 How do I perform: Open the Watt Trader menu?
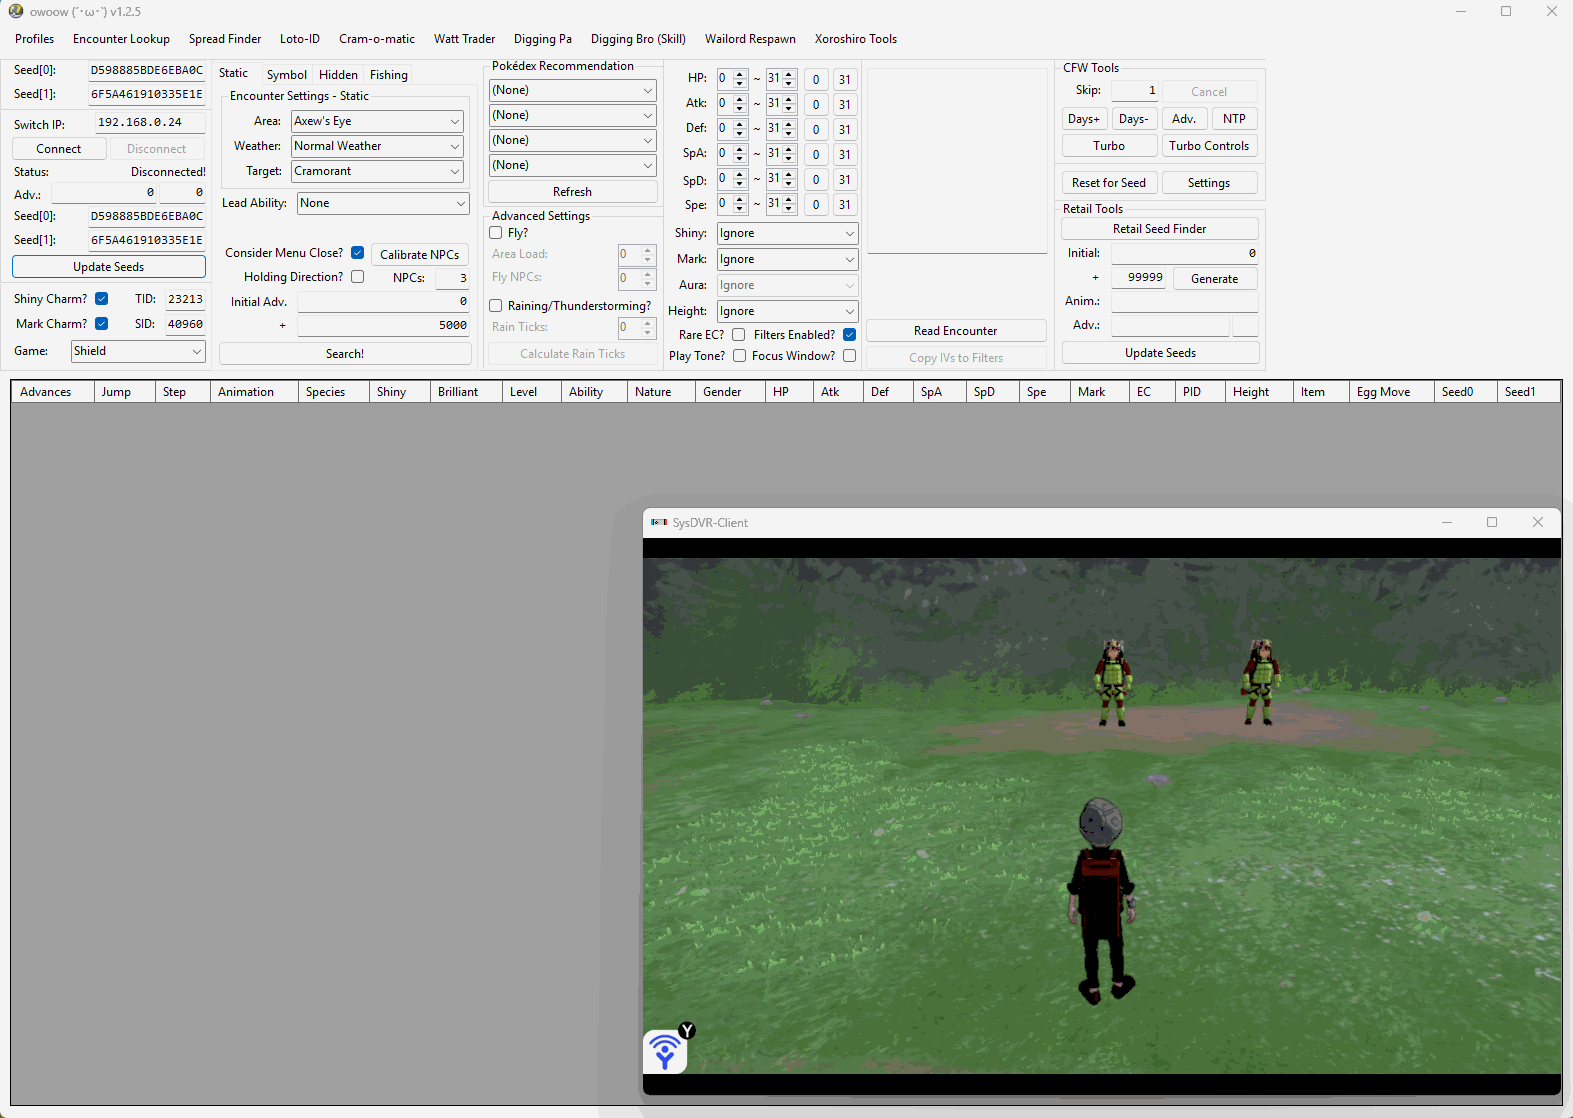pos(464,39)
